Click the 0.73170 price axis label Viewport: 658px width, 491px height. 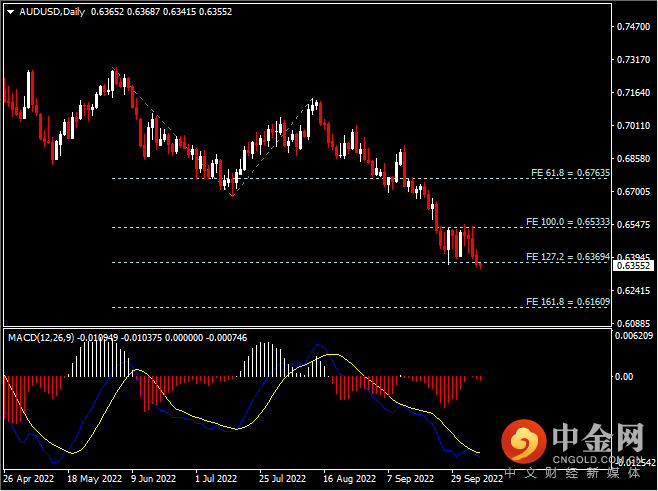tap(633, 60)
